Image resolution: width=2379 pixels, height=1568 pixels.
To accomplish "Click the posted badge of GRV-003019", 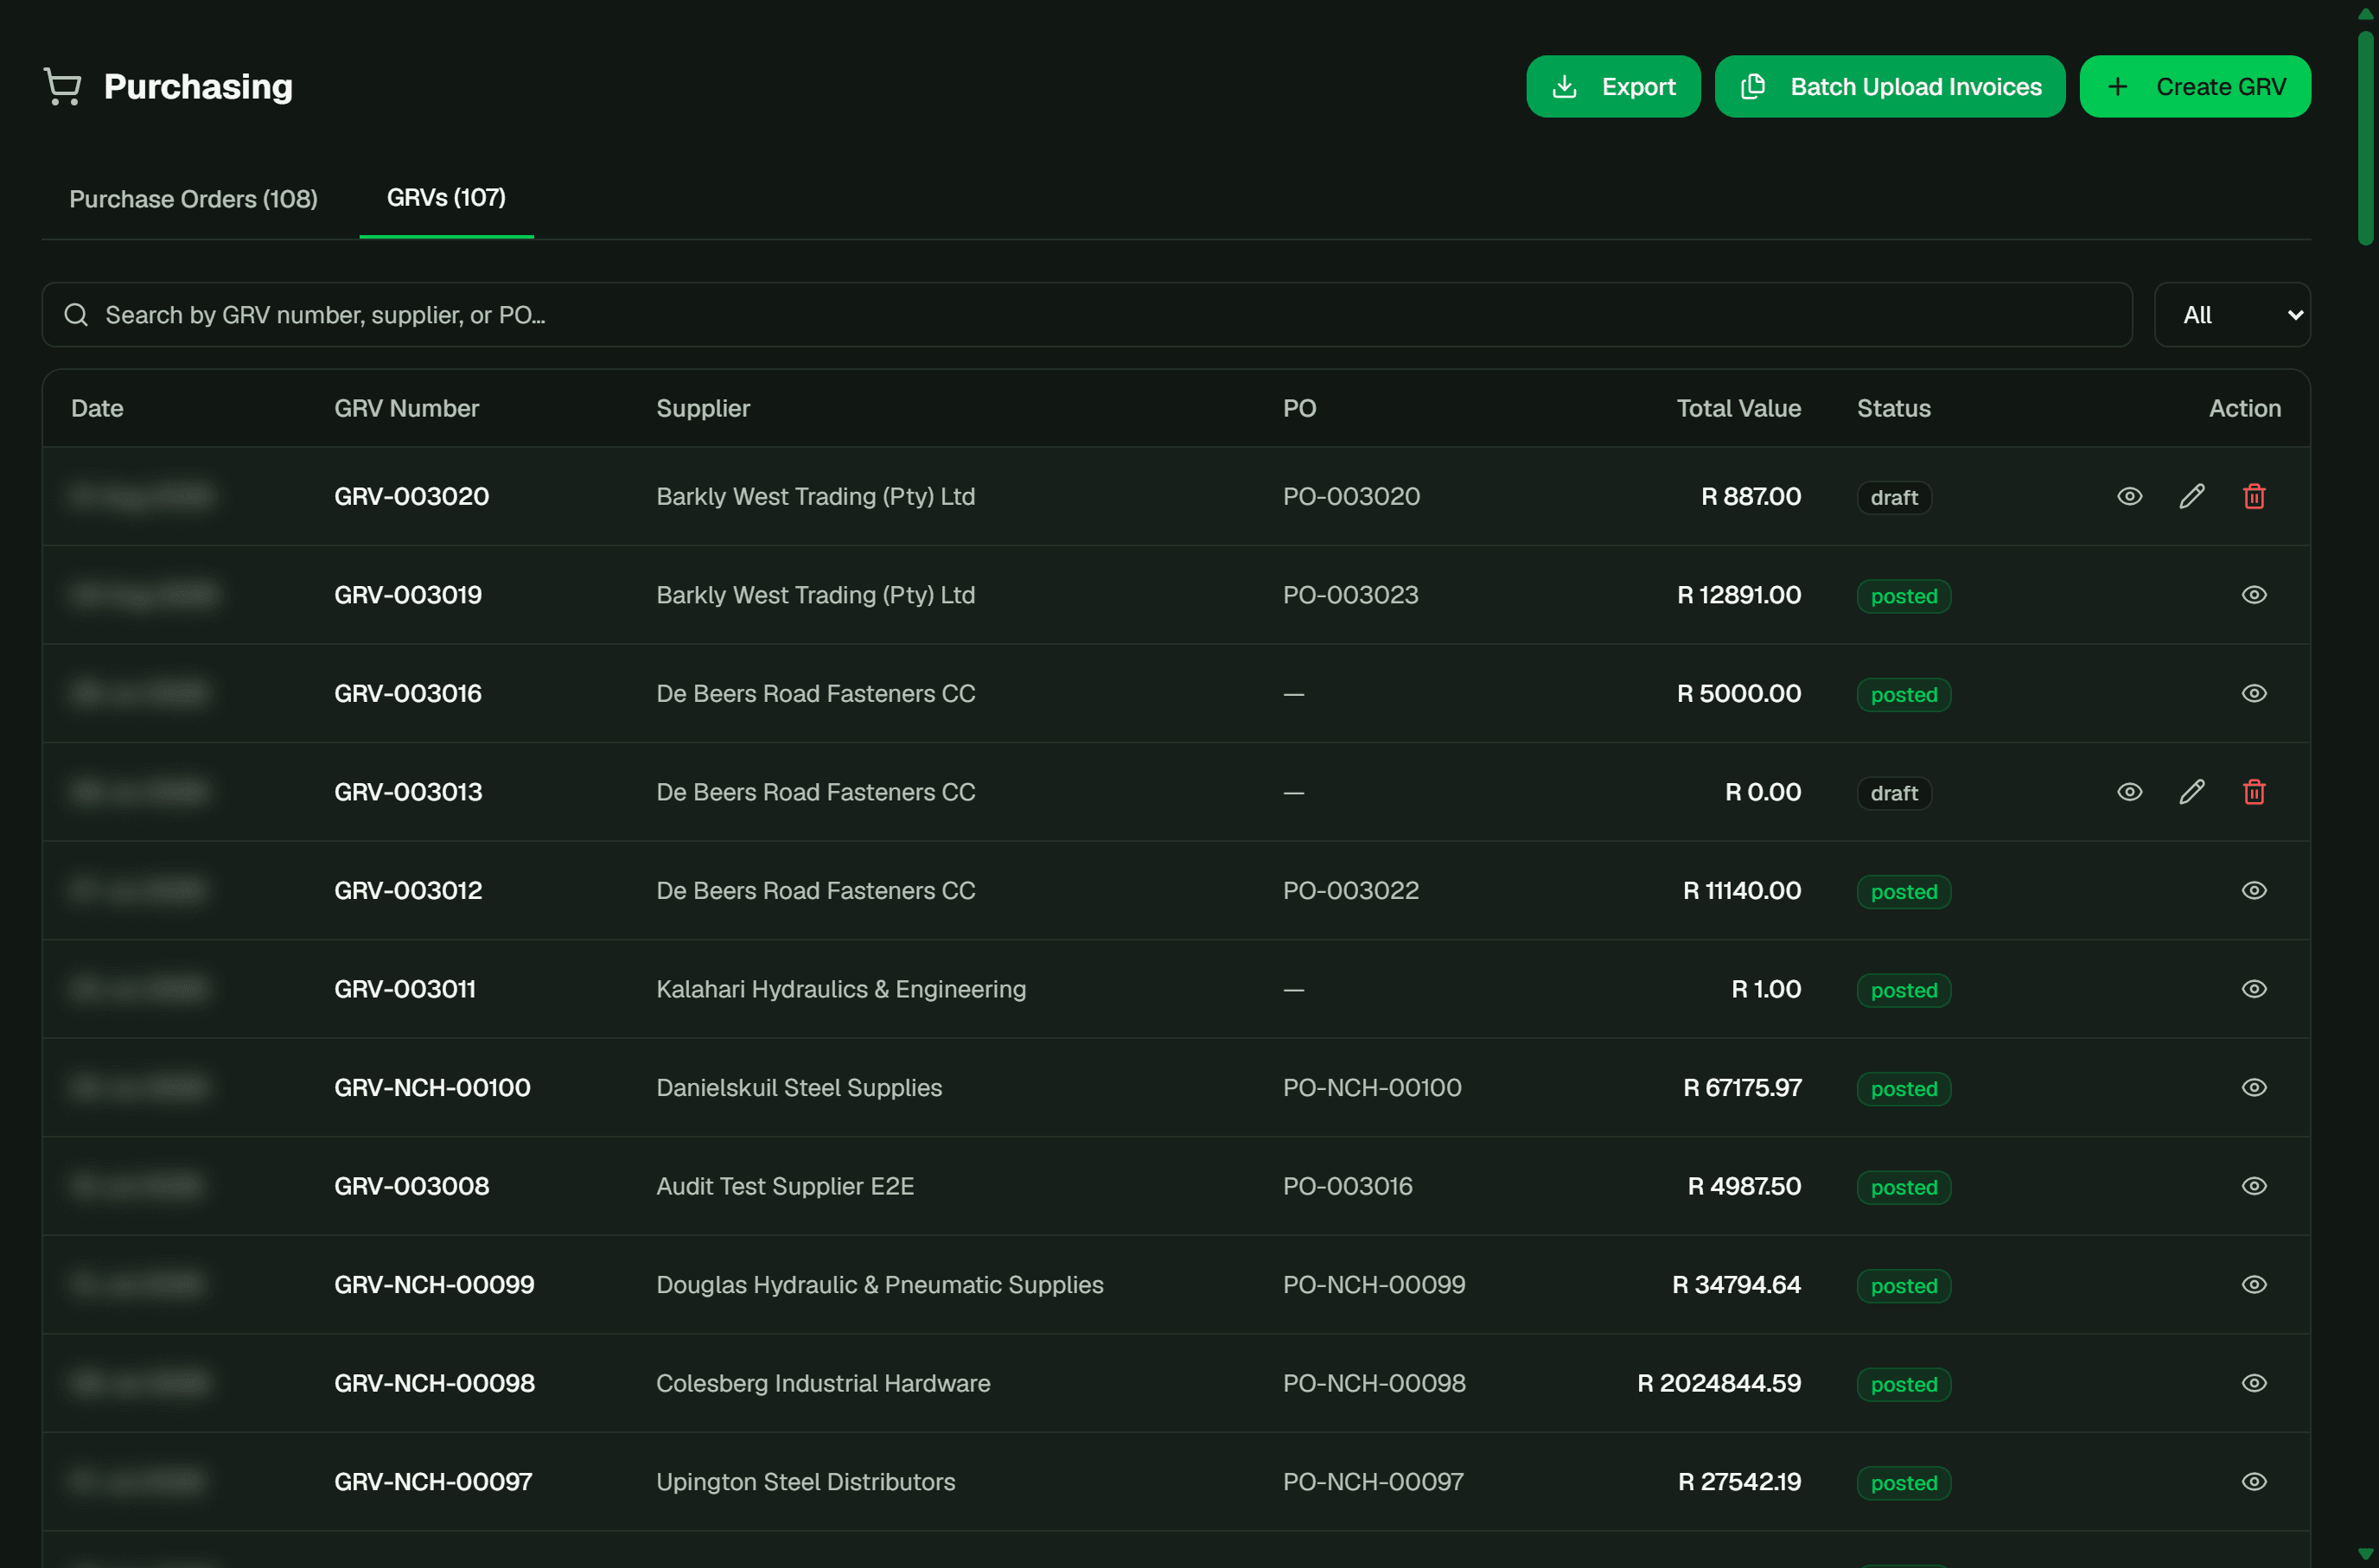I will (1903, 596).
